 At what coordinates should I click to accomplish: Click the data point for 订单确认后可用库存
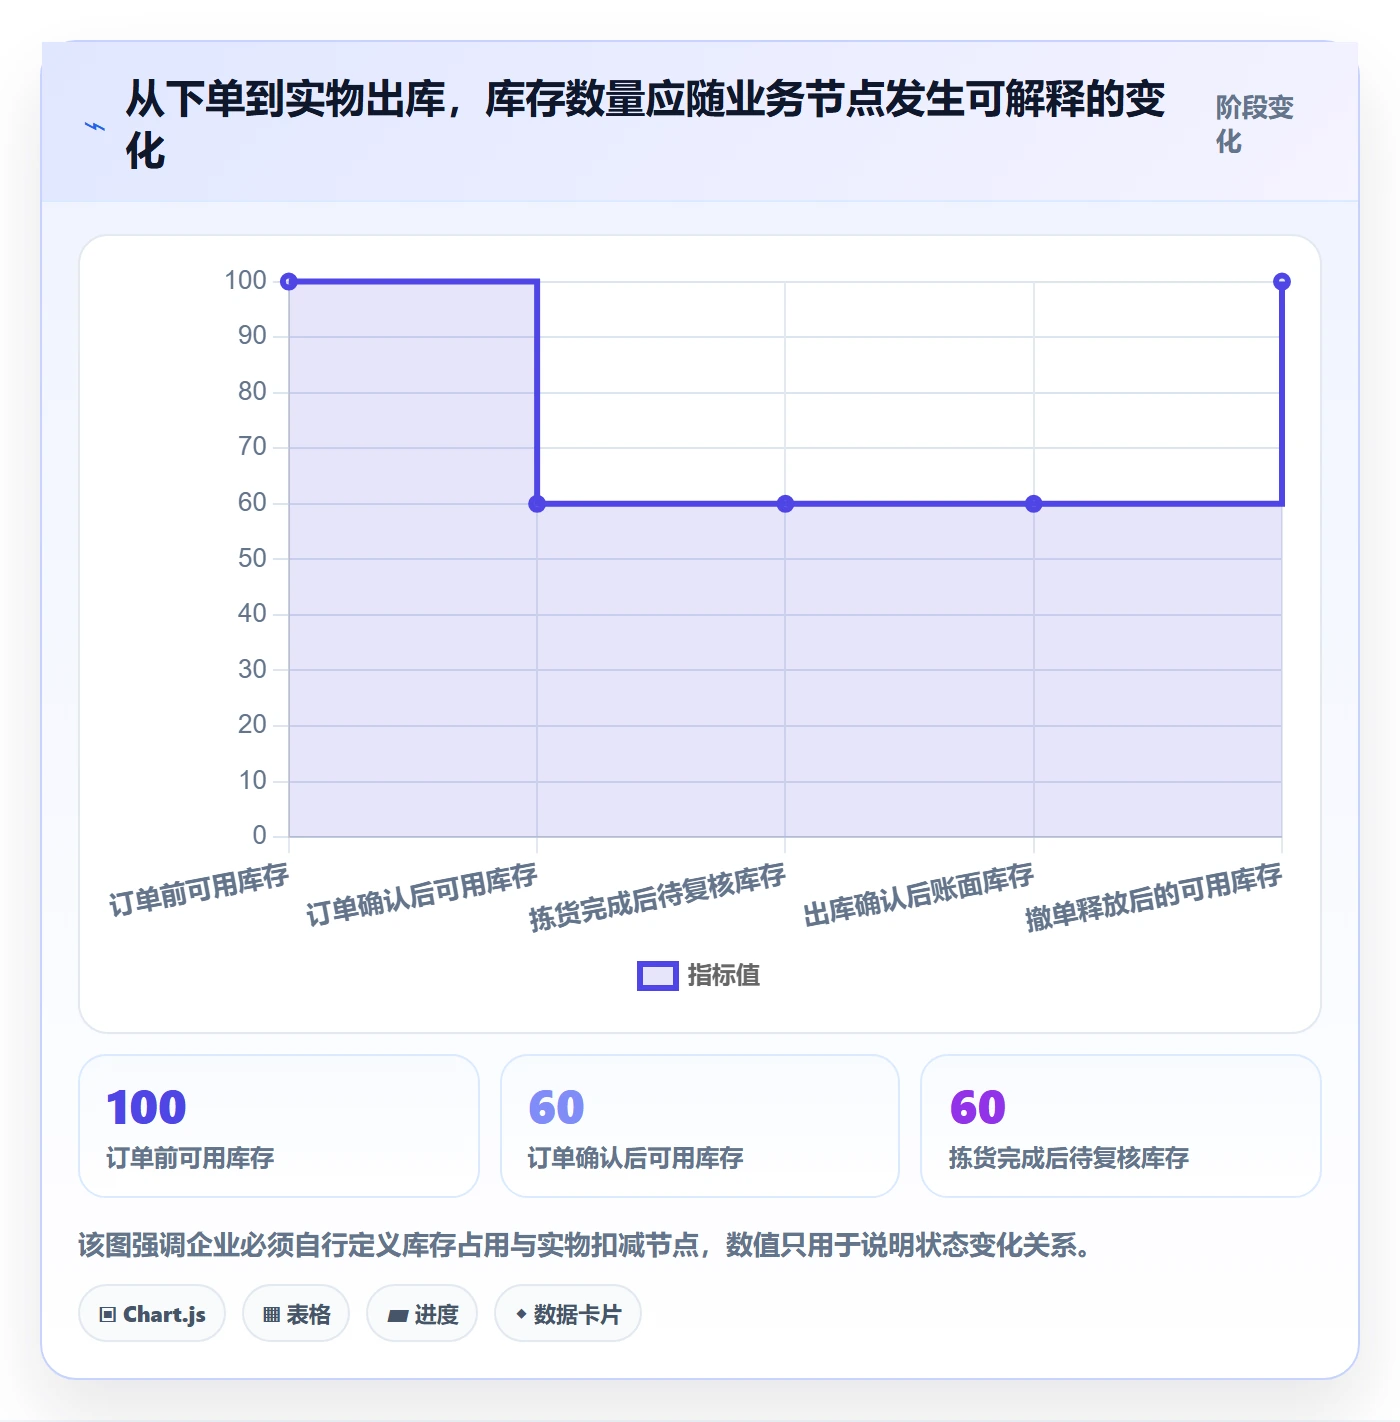pos(537,504)
